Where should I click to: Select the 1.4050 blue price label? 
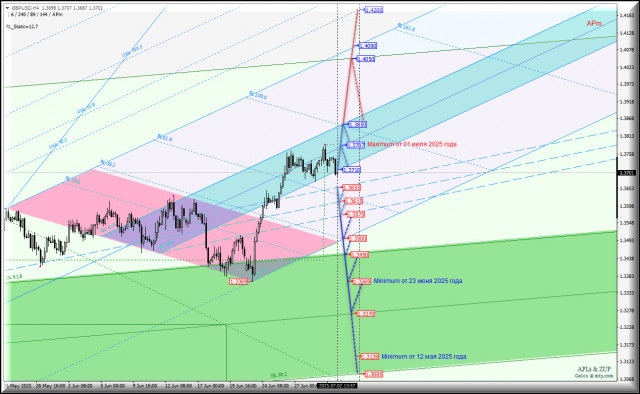point(365,59)
